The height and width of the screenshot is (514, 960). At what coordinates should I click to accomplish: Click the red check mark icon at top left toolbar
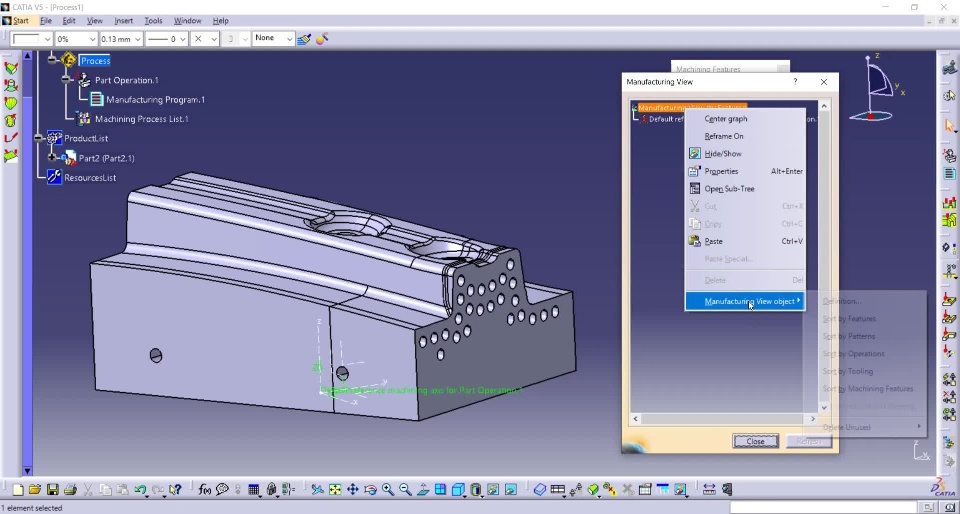tap(10, 138)
